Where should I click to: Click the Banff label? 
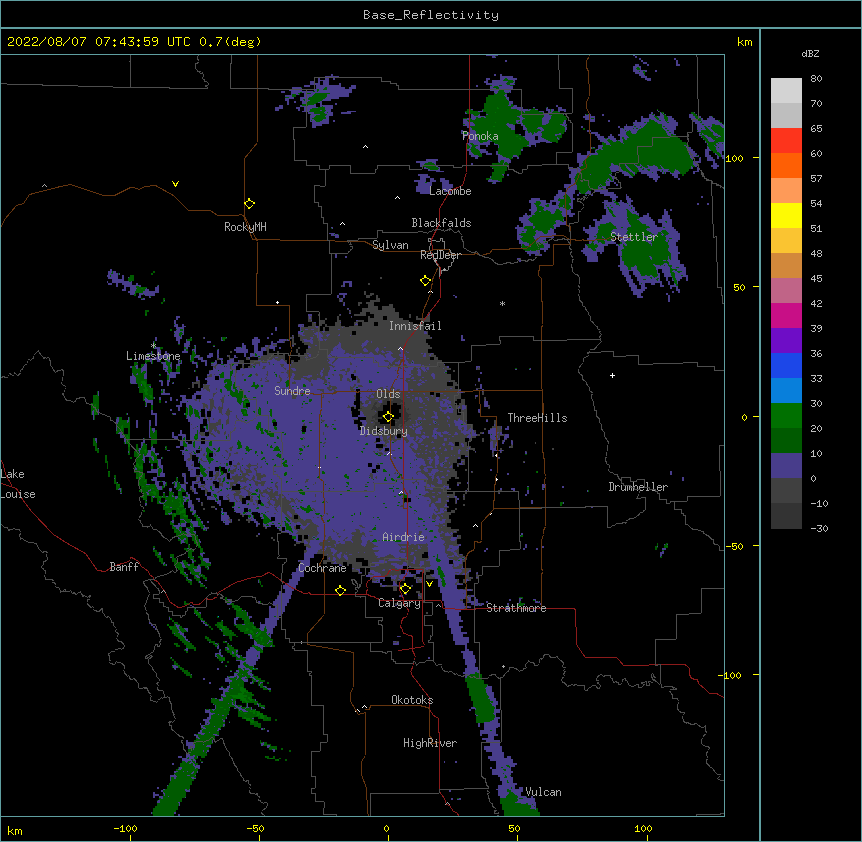coord(124,567)
